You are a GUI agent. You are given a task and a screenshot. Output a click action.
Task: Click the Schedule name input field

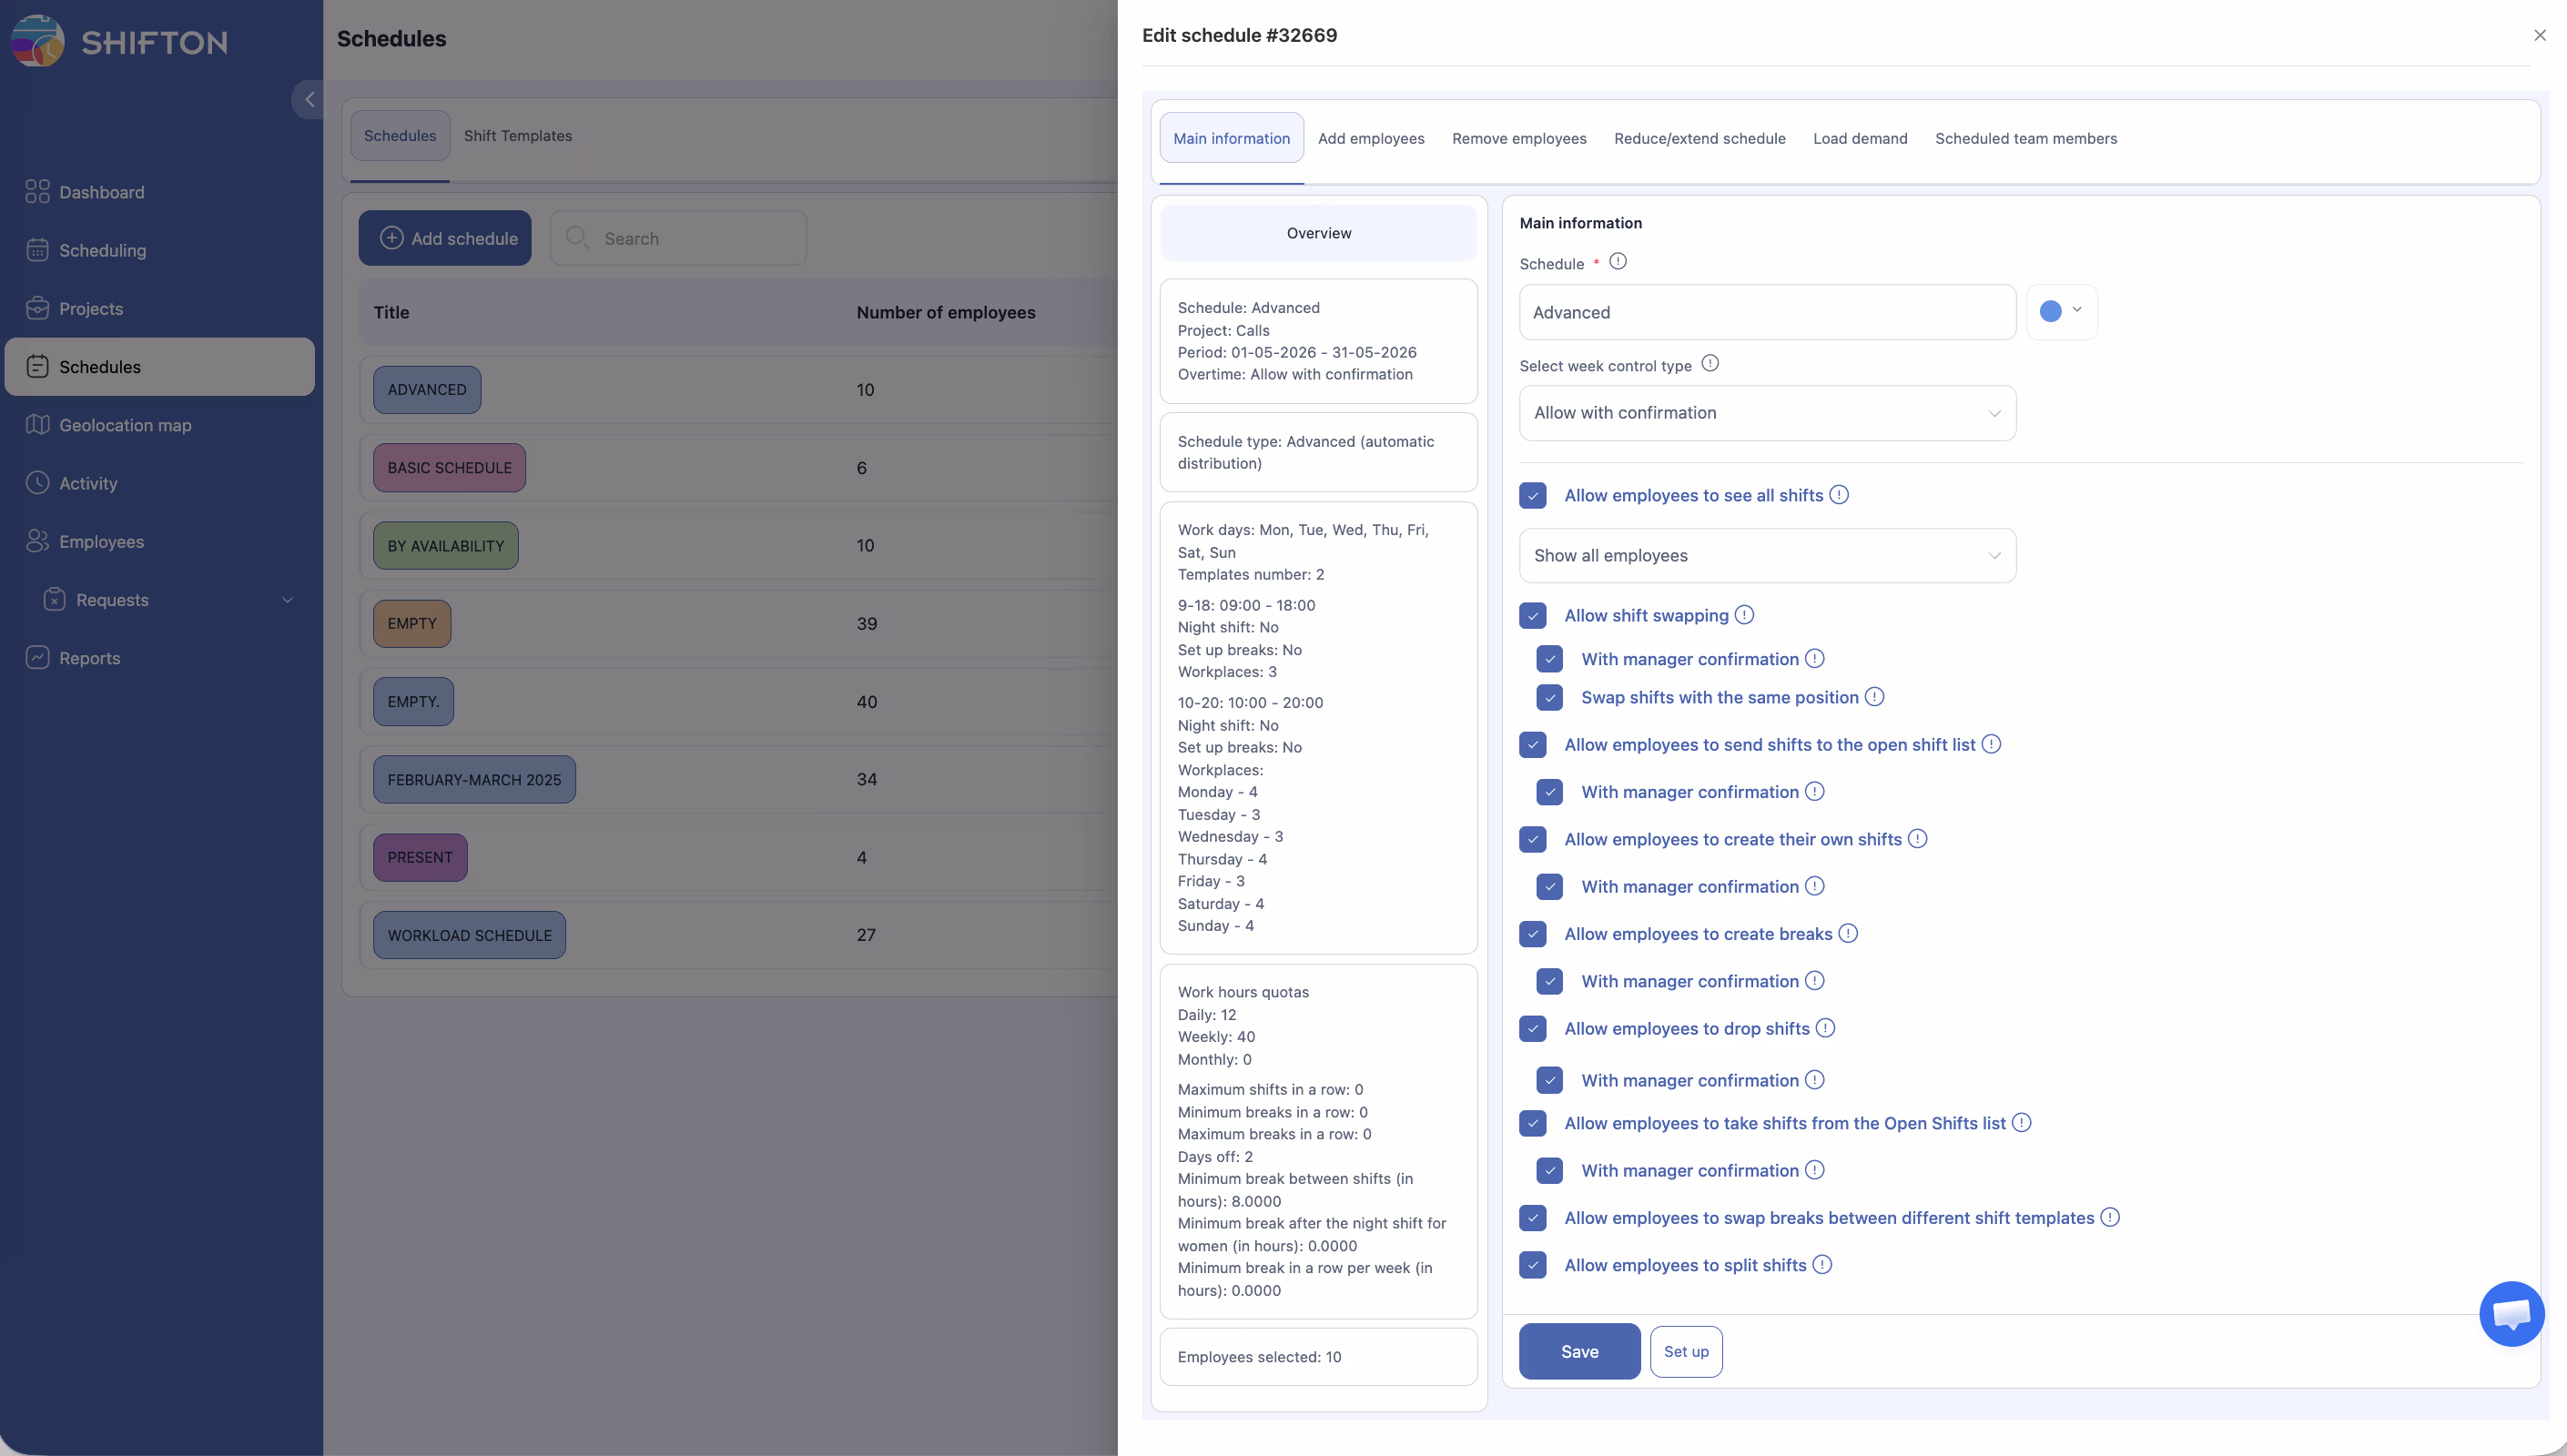point(1767,312)
